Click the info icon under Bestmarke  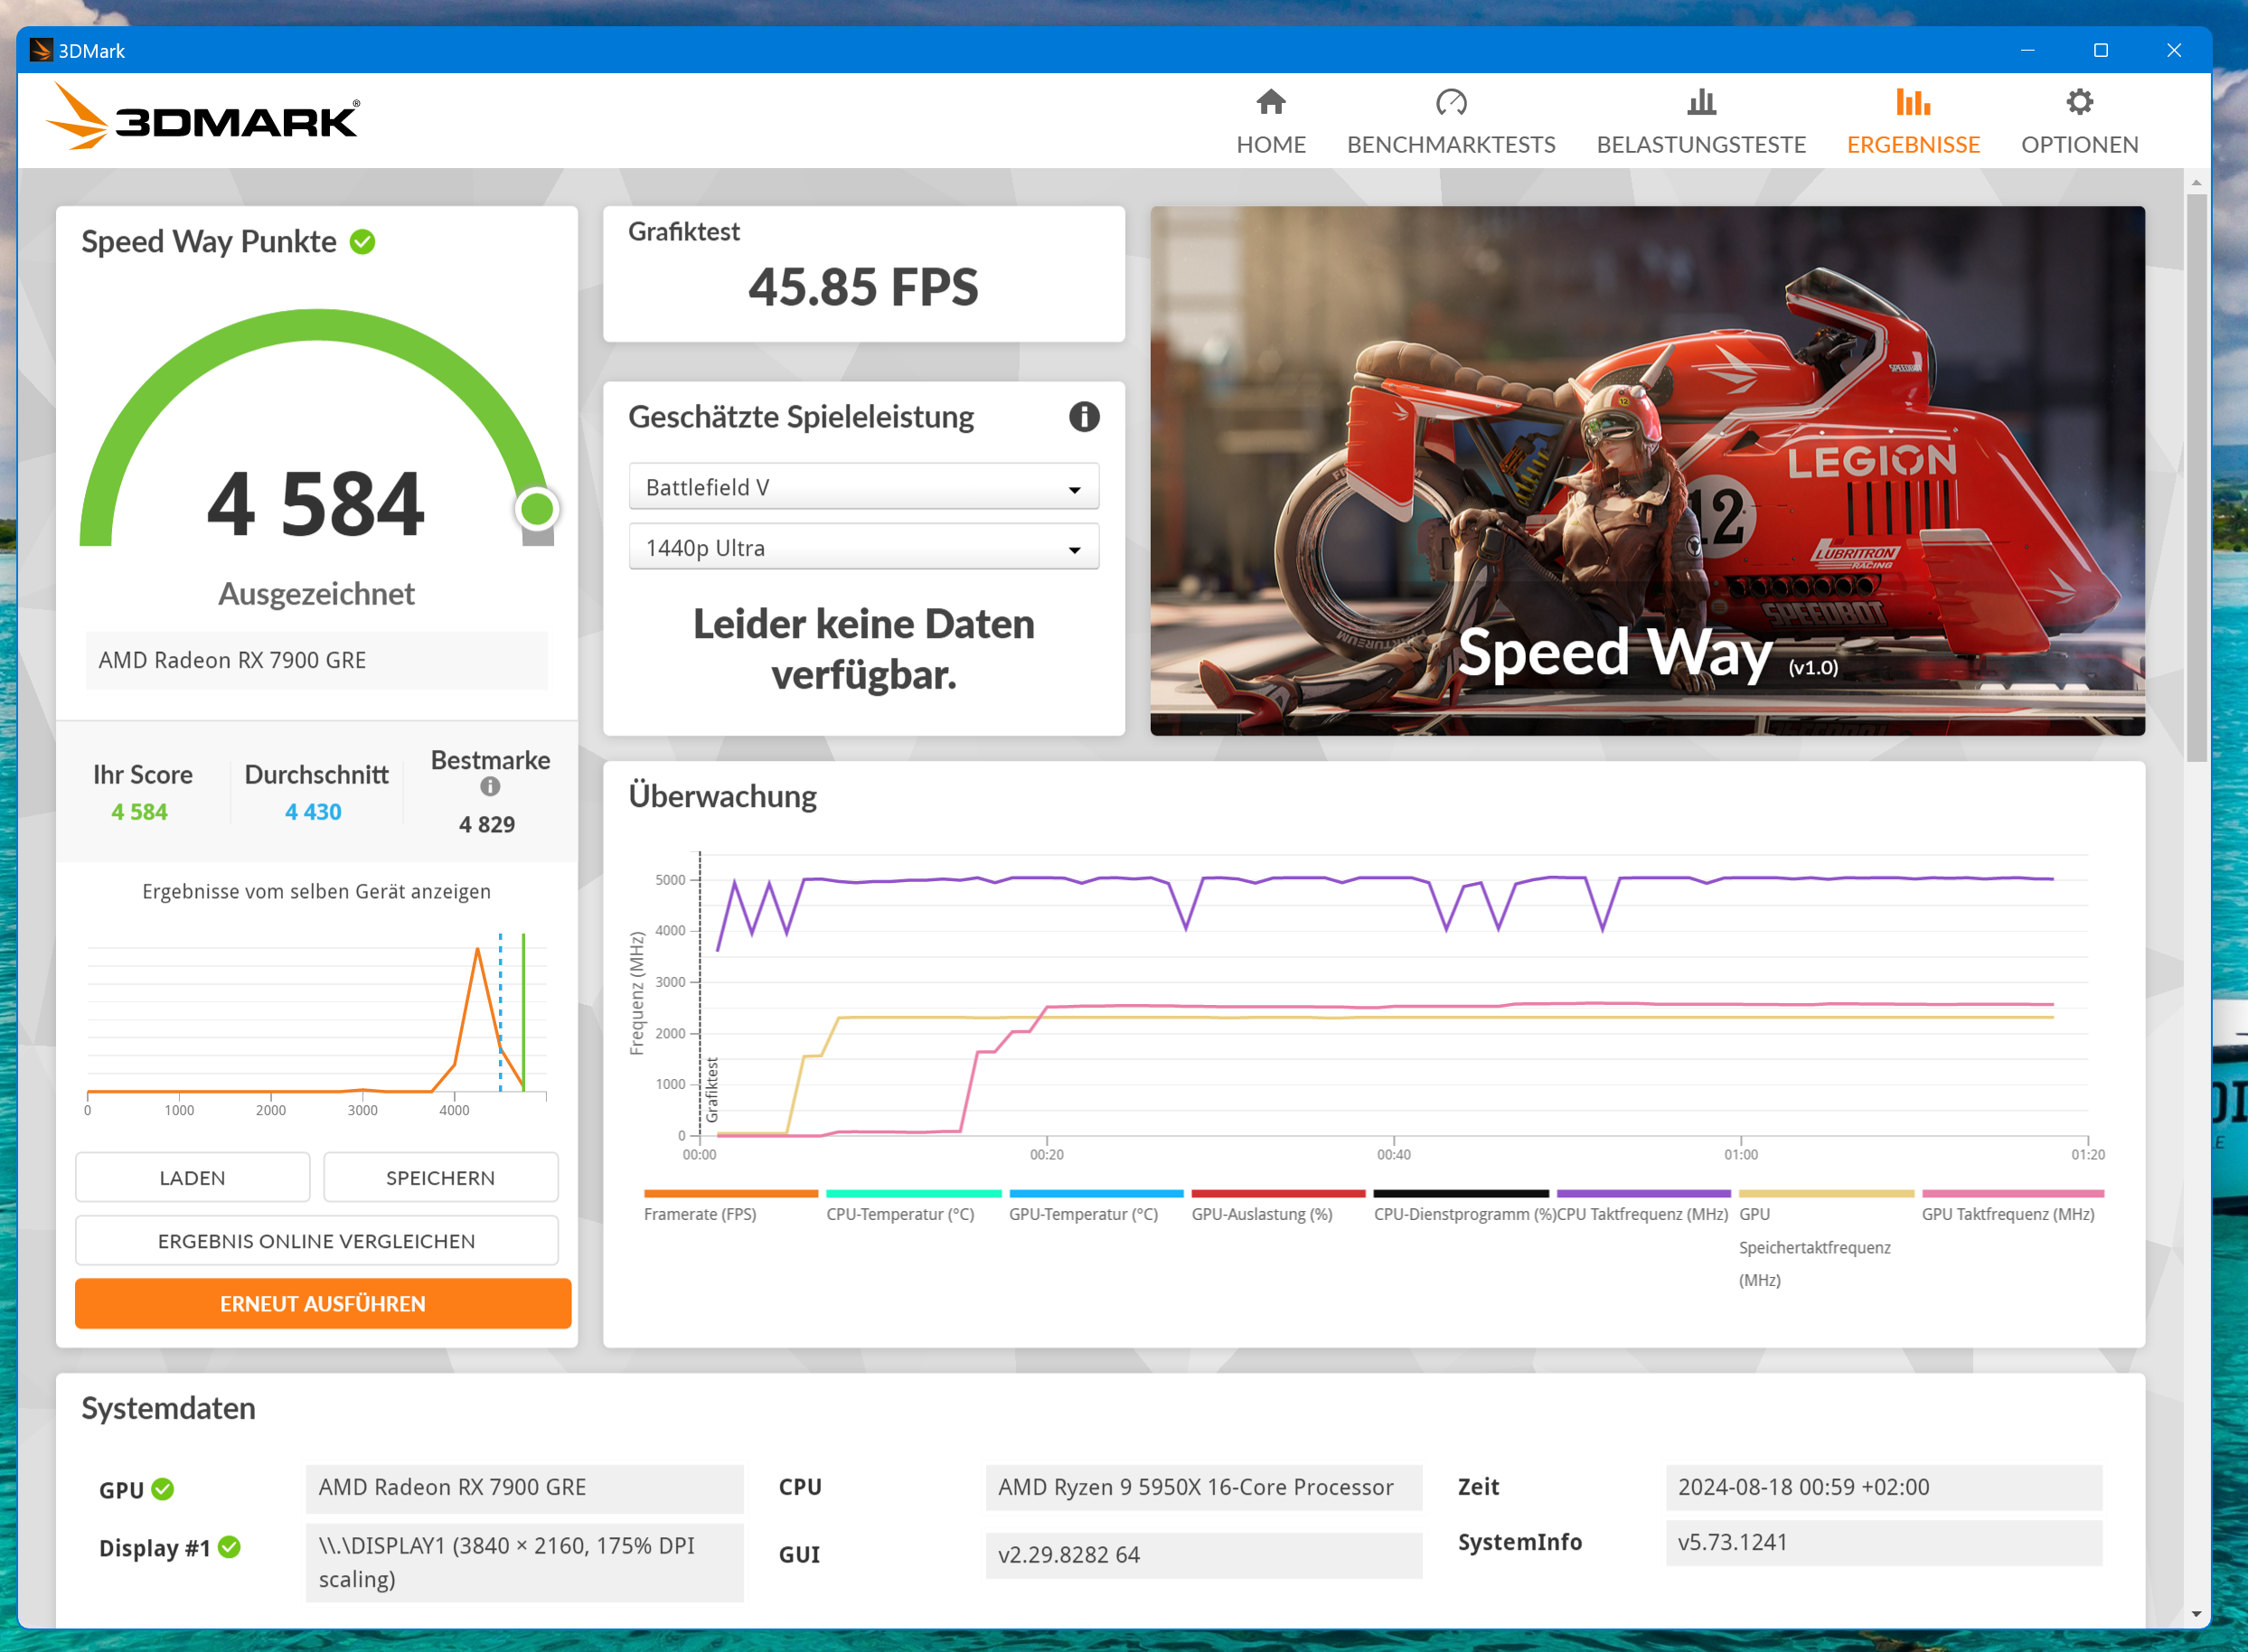489,787
